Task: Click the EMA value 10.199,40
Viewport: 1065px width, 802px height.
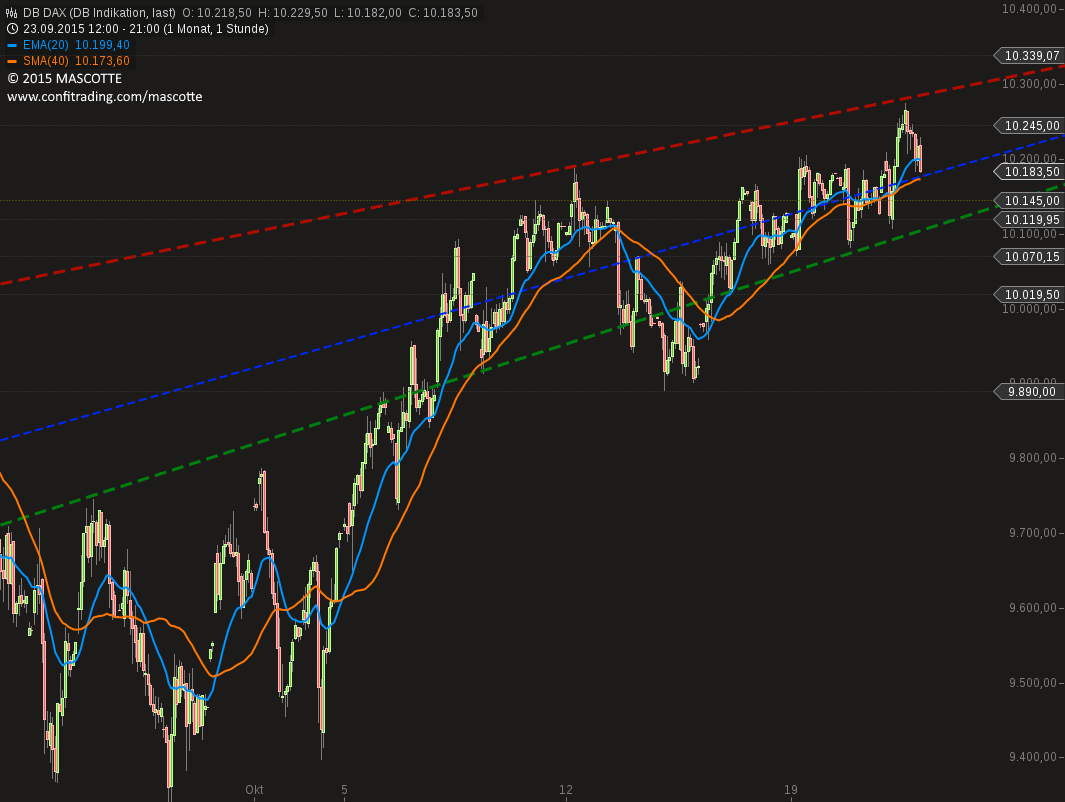Action: pyautogui.click(x=102, y=45)
